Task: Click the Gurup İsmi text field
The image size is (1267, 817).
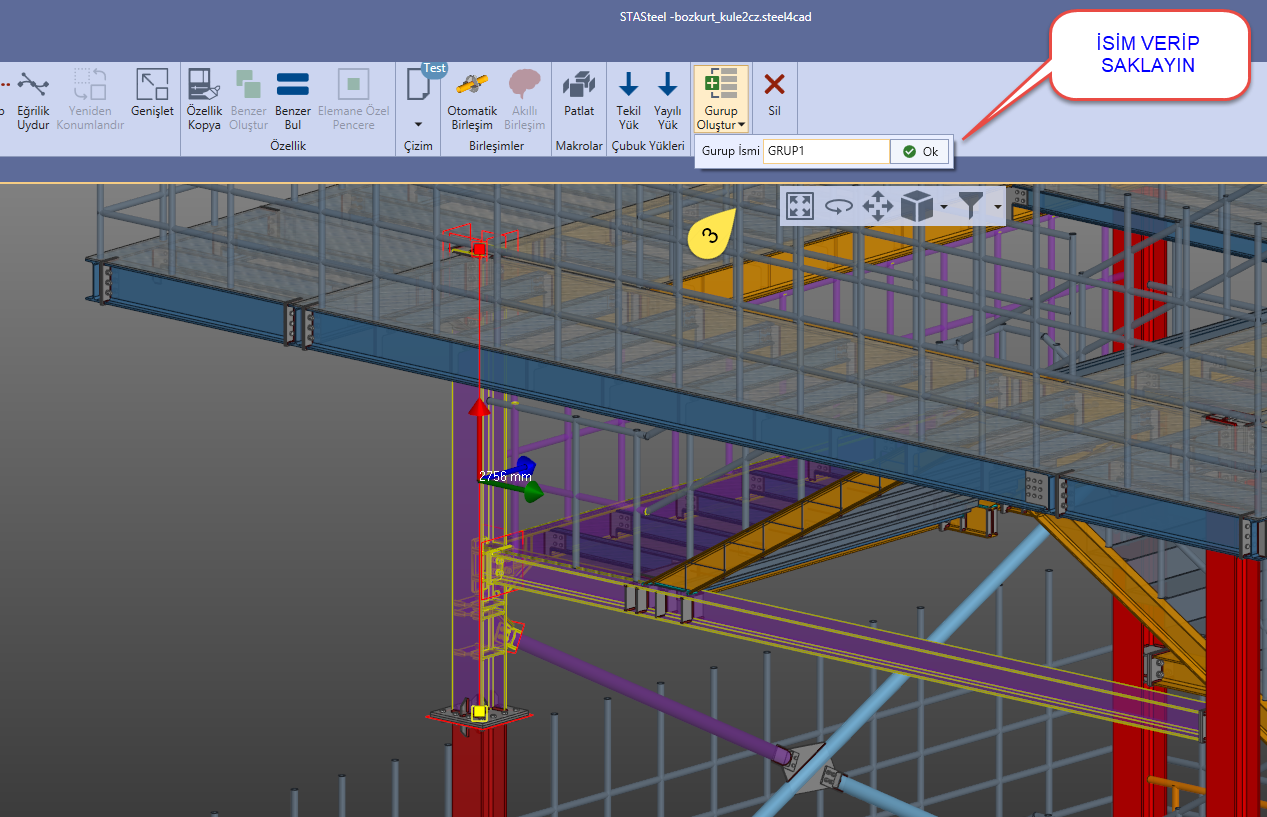Action: click(x=825, y=152)
